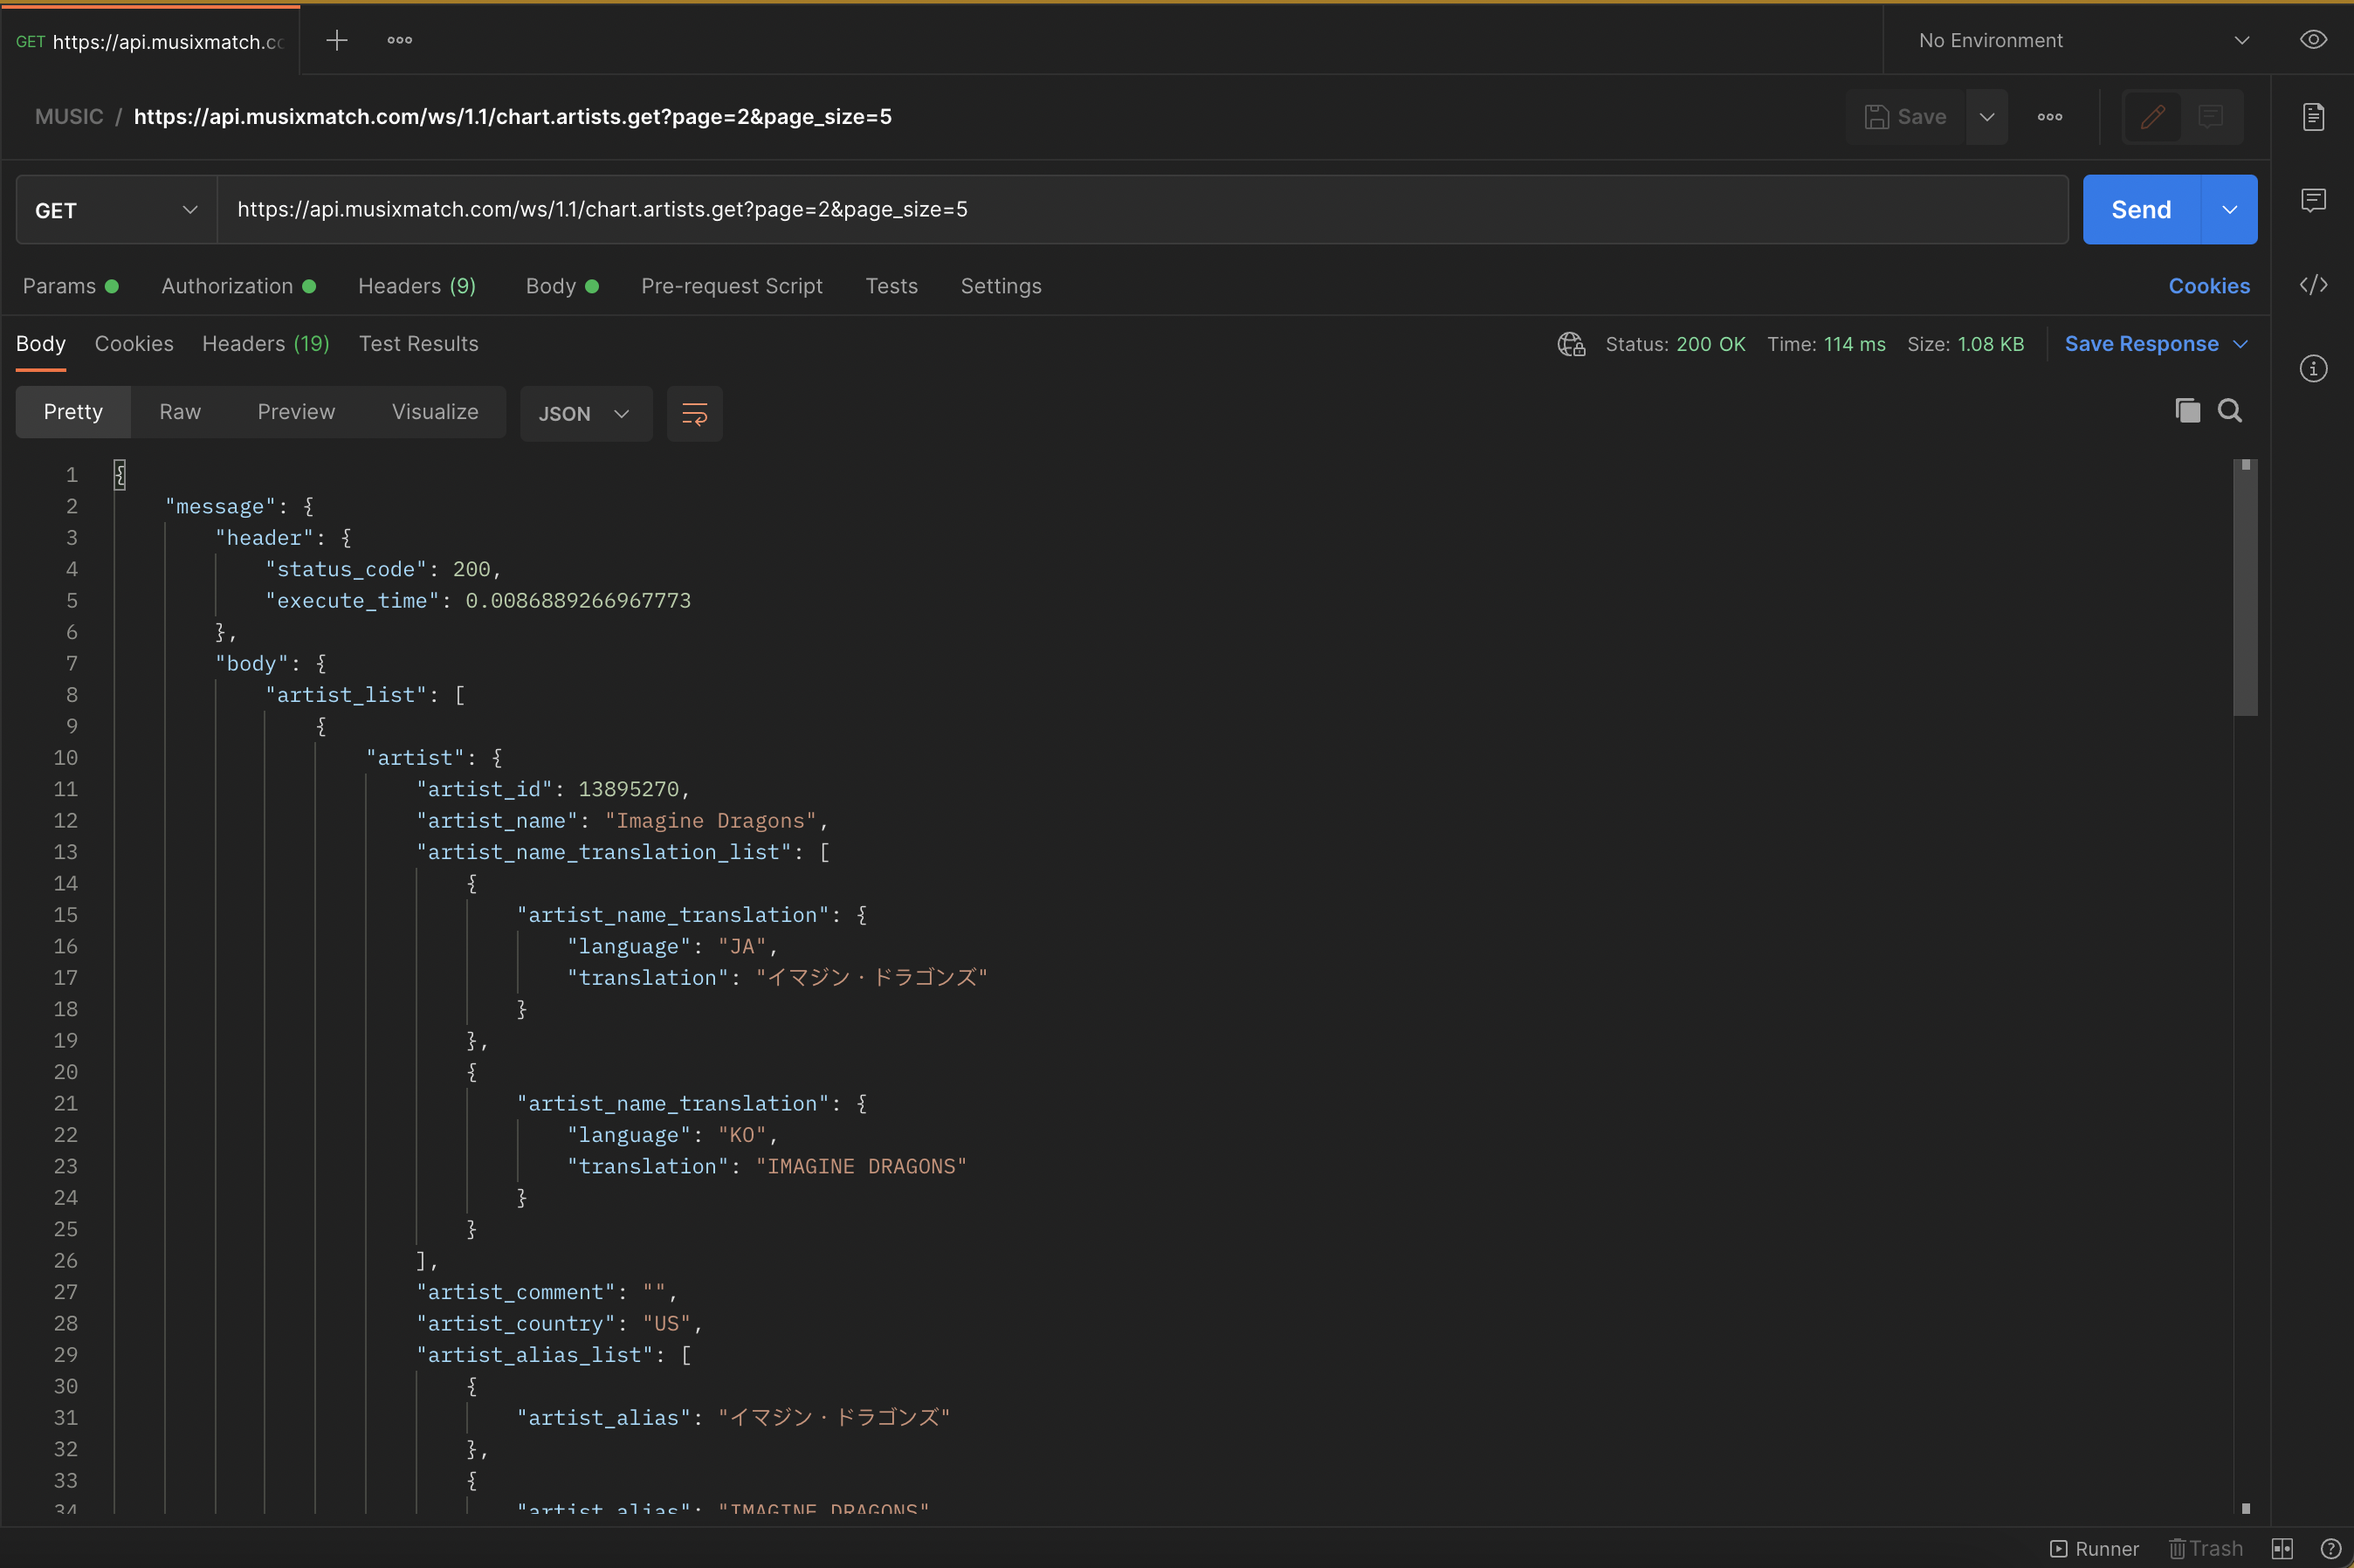Switch to the Tests tab
2354x1568 pixels.
[x=890, y=286]
